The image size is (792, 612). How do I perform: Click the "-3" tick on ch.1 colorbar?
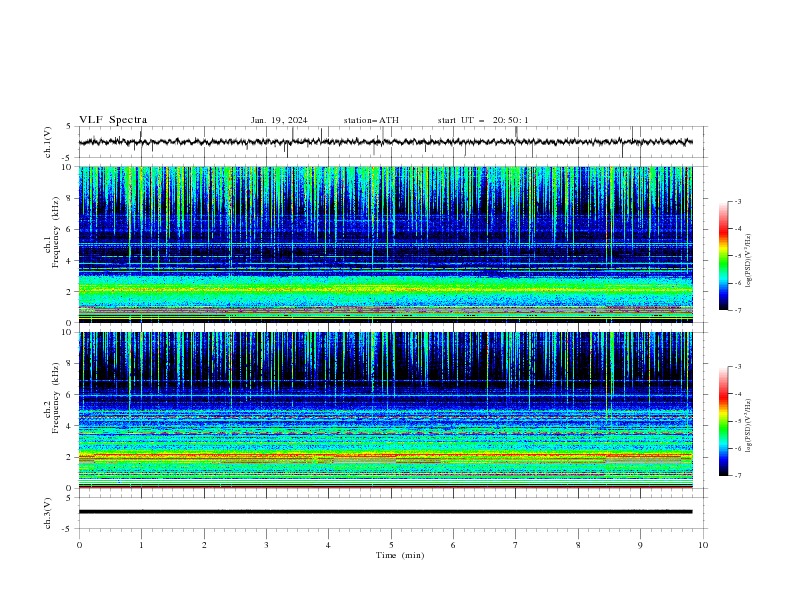(738, 201)
